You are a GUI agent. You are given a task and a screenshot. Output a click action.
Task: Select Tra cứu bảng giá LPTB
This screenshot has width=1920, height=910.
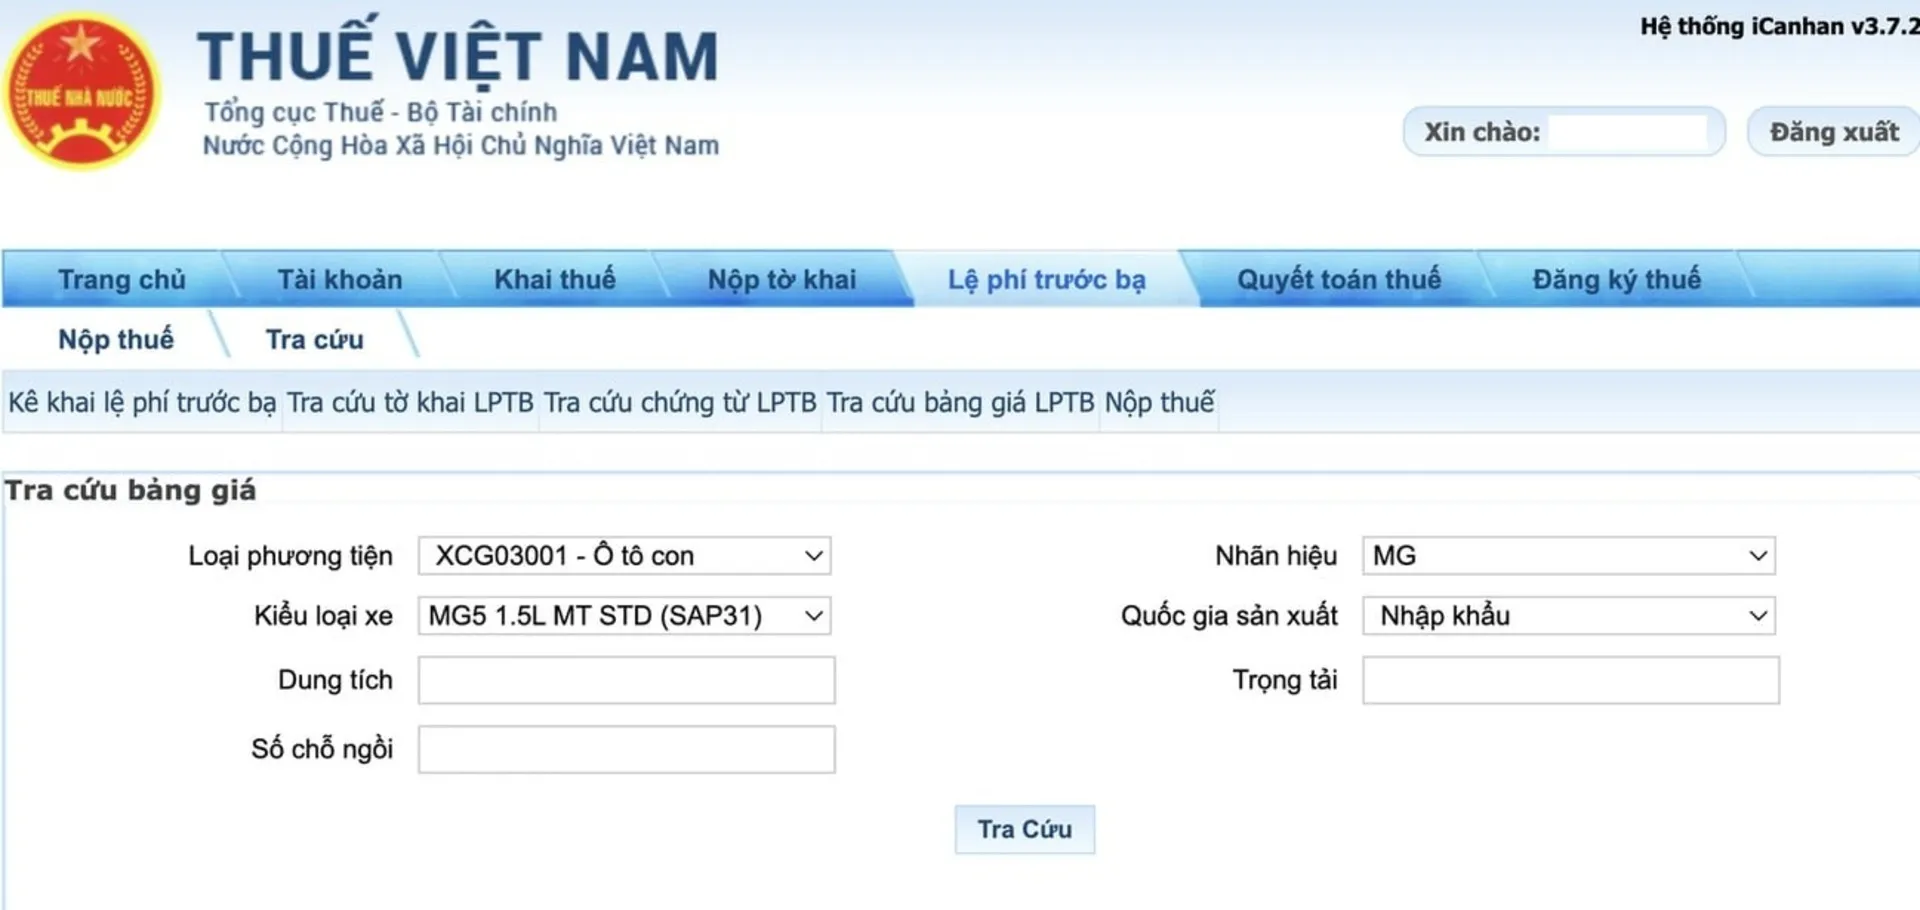click(x=958, y=404)
